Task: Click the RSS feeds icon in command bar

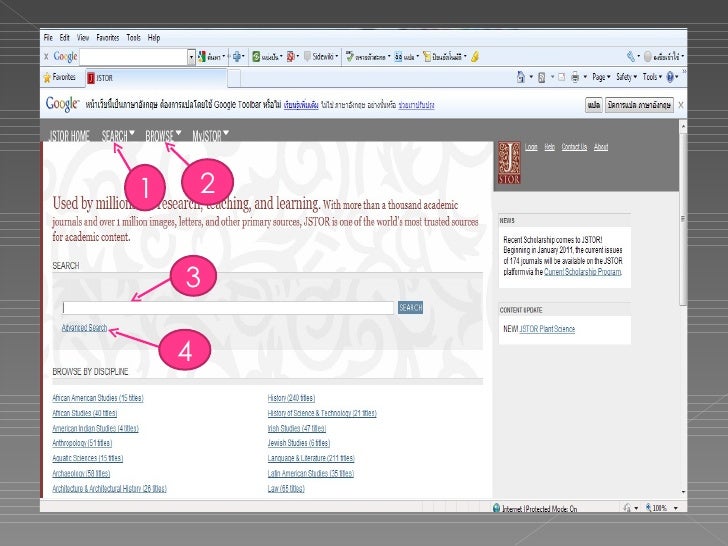Action: [541, 77]
